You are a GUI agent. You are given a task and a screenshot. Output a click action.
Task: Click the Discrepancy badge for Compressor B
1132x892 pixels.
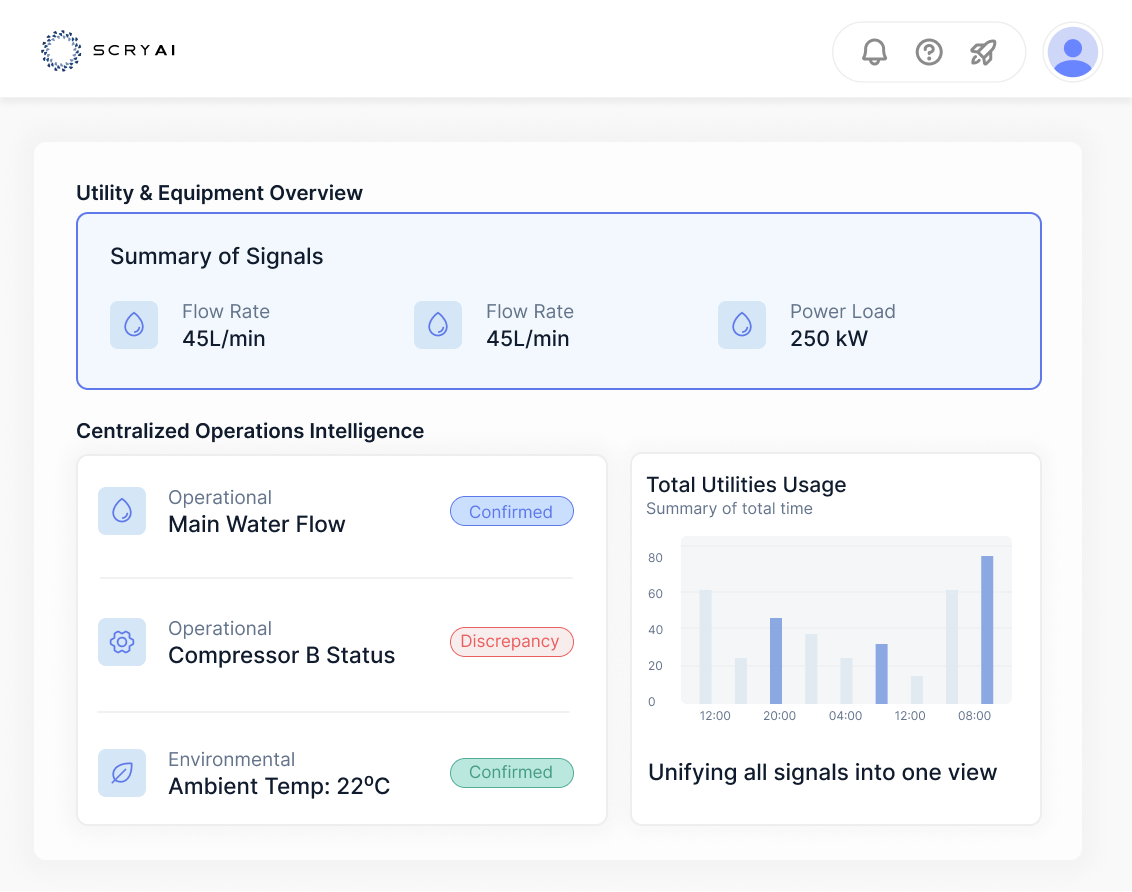(512, 642)
